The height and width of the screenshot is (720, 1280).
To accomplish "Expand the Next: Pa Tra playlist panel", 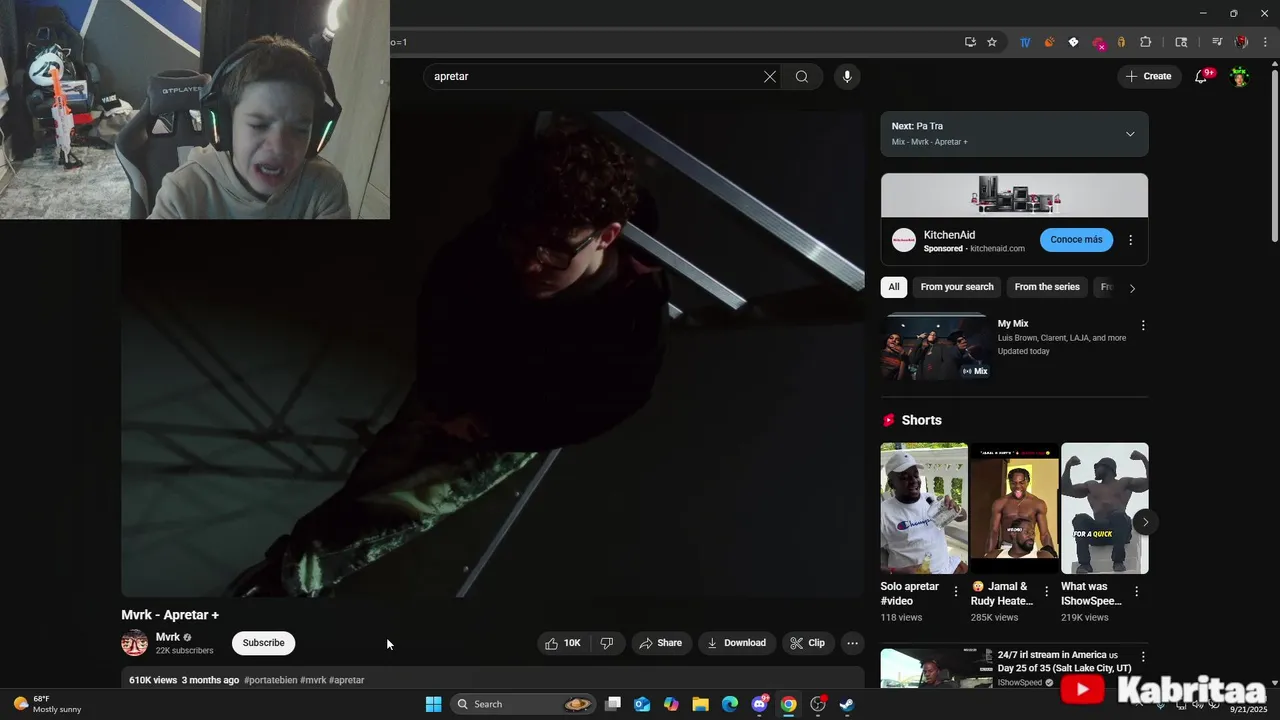I will pos(1130,134).
